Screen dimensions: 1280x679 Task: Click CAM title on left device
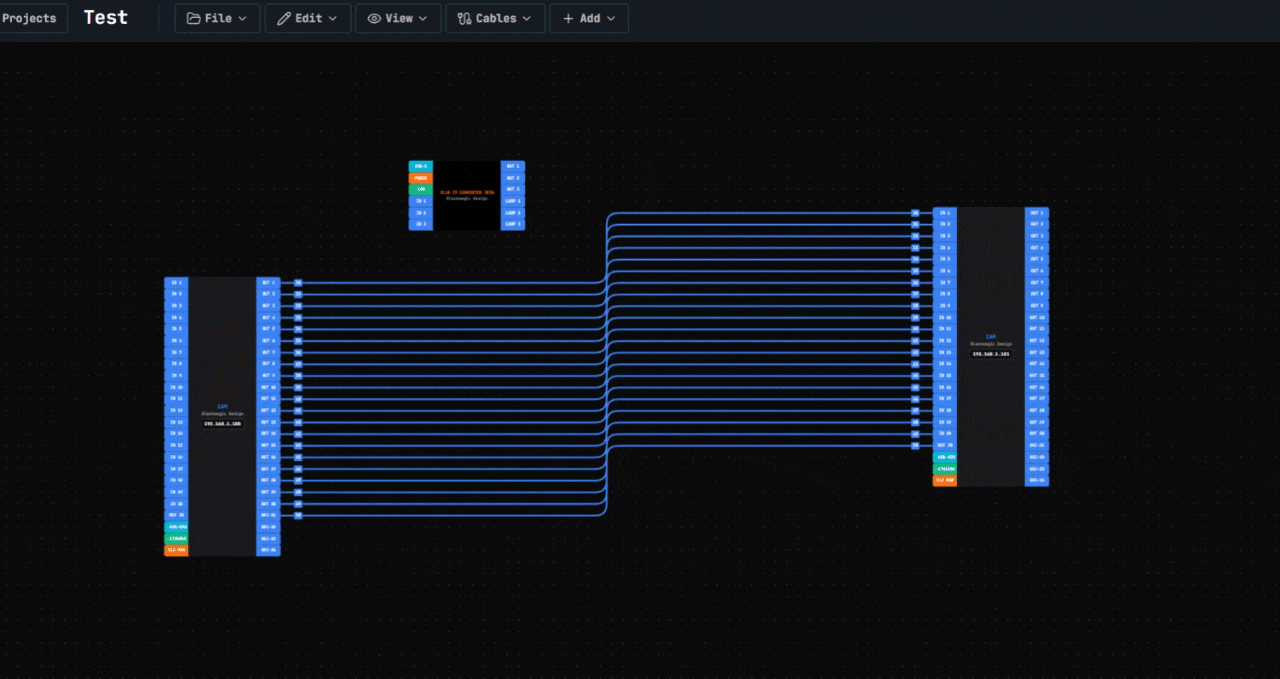222,407
